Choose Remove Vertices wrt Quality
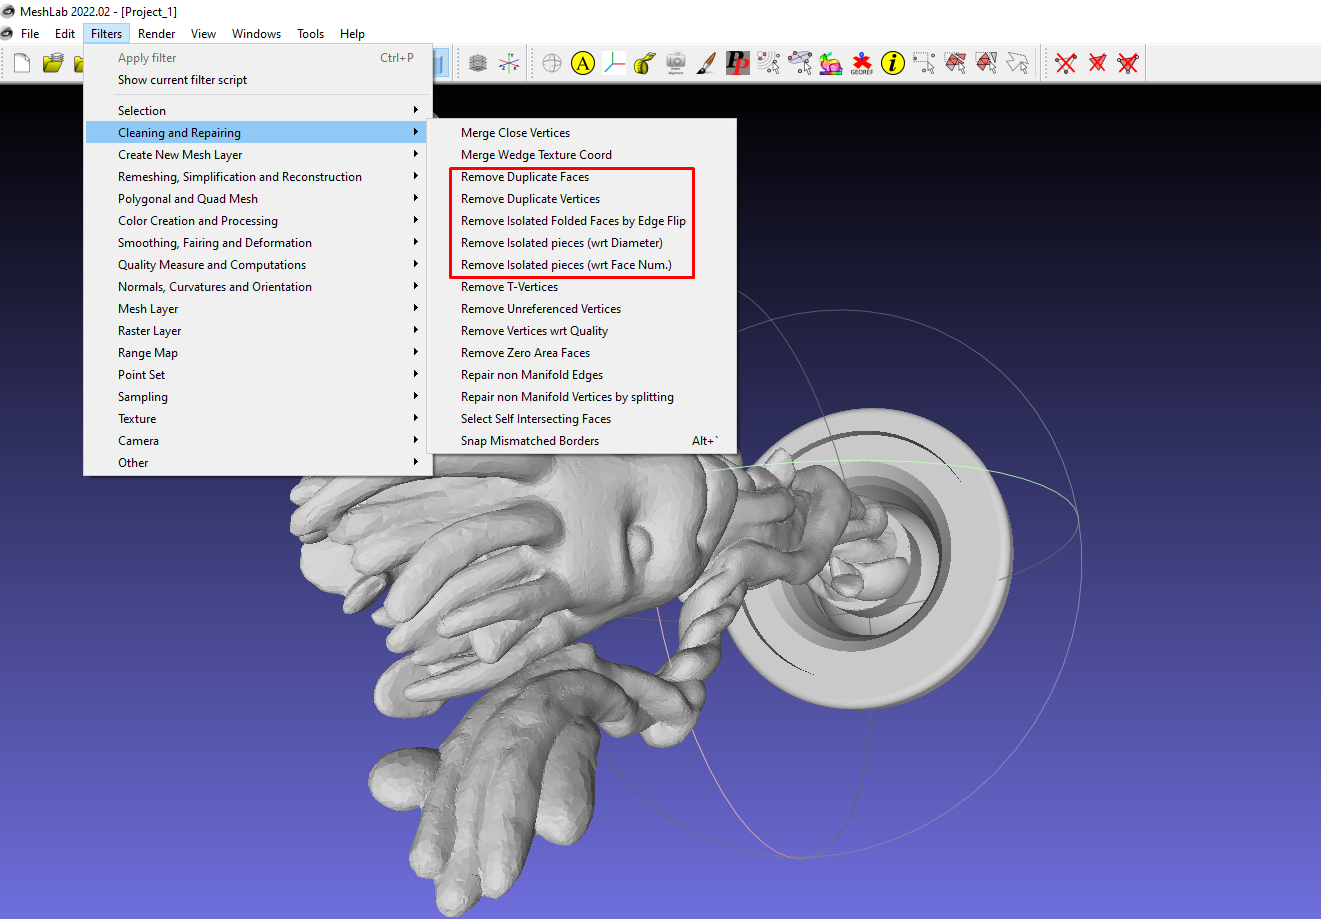The width and height of the screenshot is (1321, 919). [x=582, y=331]
